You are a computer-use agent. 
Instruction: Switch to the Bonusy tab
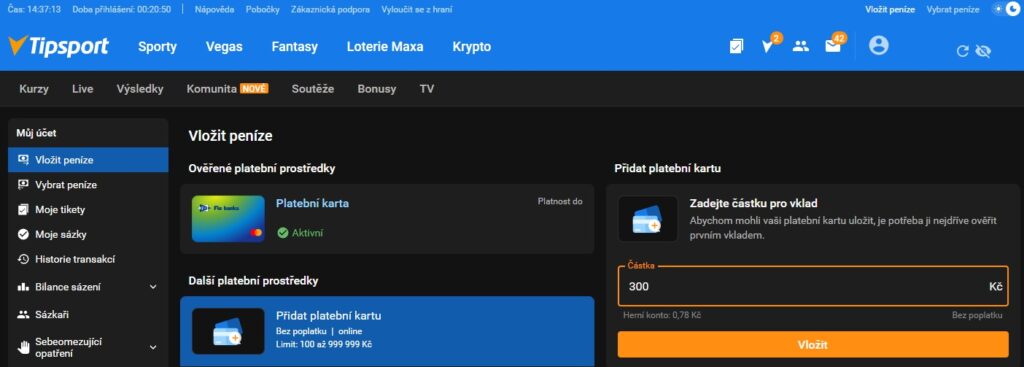[377, 89]
